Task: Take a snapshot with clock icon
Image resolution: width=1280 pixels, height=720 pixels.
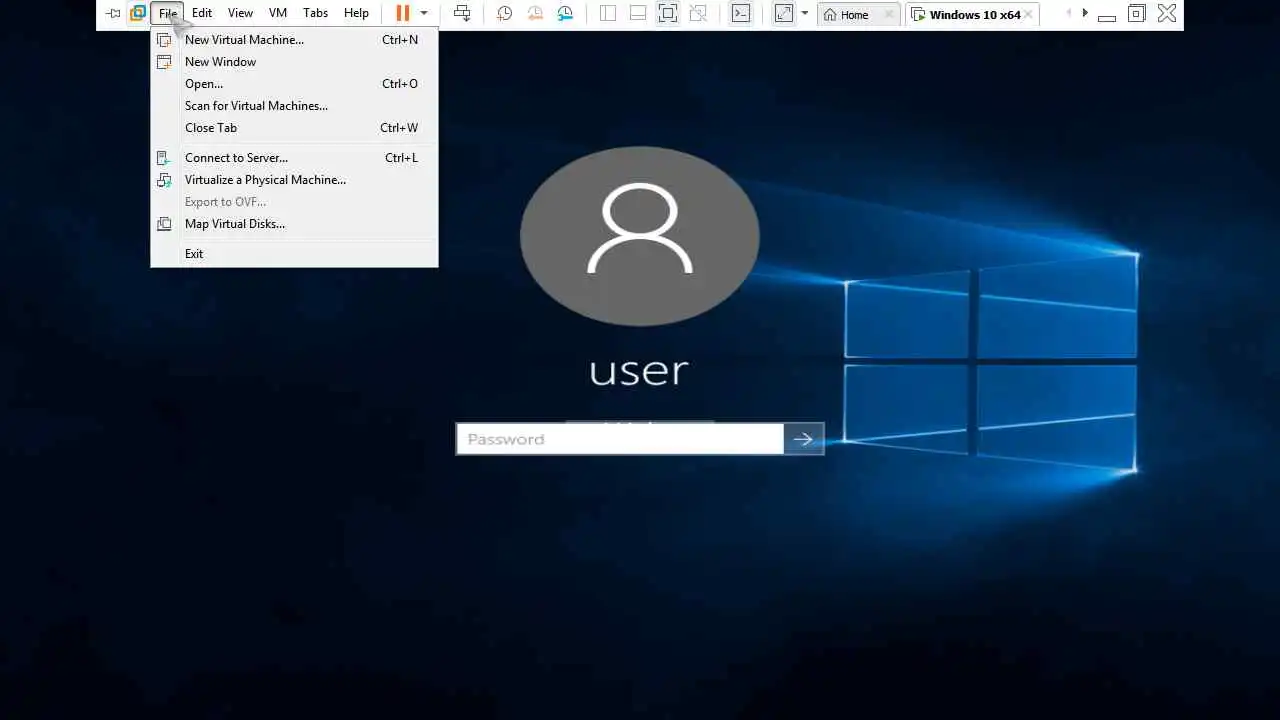Action: (x=505, y=13)
